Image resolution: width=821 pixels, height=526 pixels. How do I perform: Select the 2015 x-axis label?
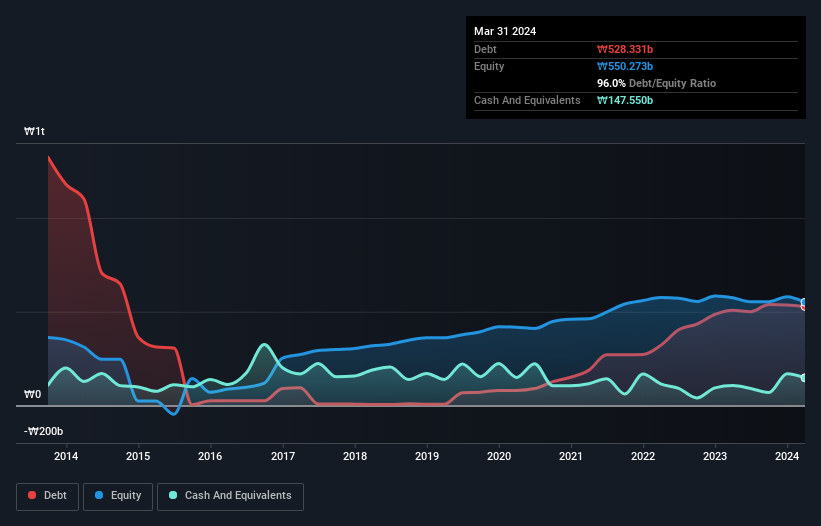point(138,456)
